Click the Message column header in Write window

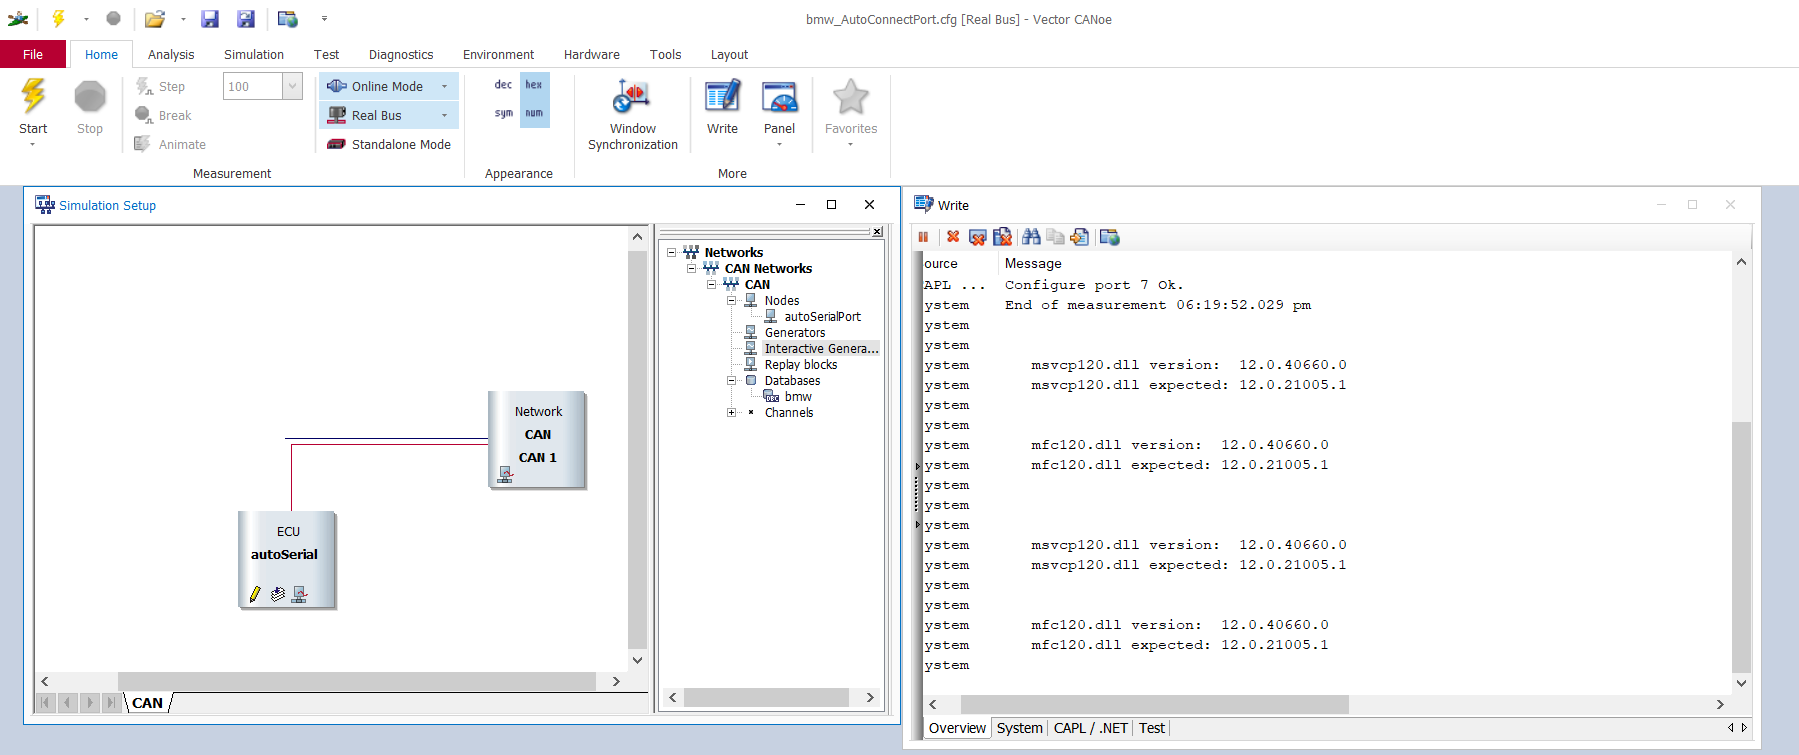1033,264
